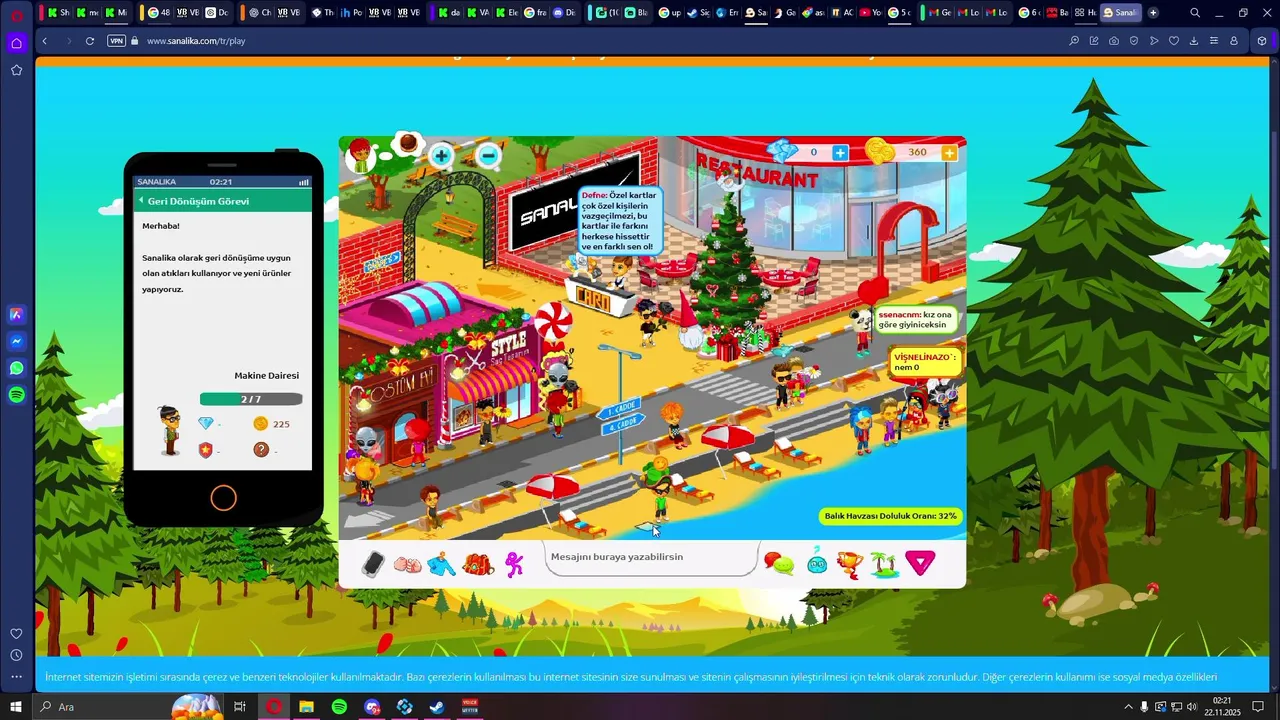Open Aria AI icon in sidebar

pos(16,314)
